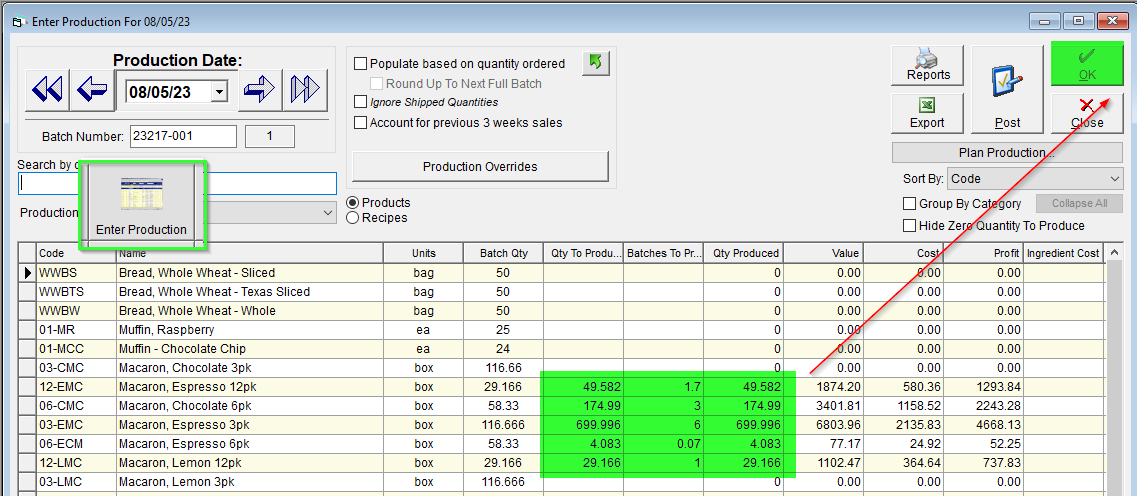Click Qty Produced cell 4.083
The width and height of the screenshot is (1137, 496).
coord(743,443)
